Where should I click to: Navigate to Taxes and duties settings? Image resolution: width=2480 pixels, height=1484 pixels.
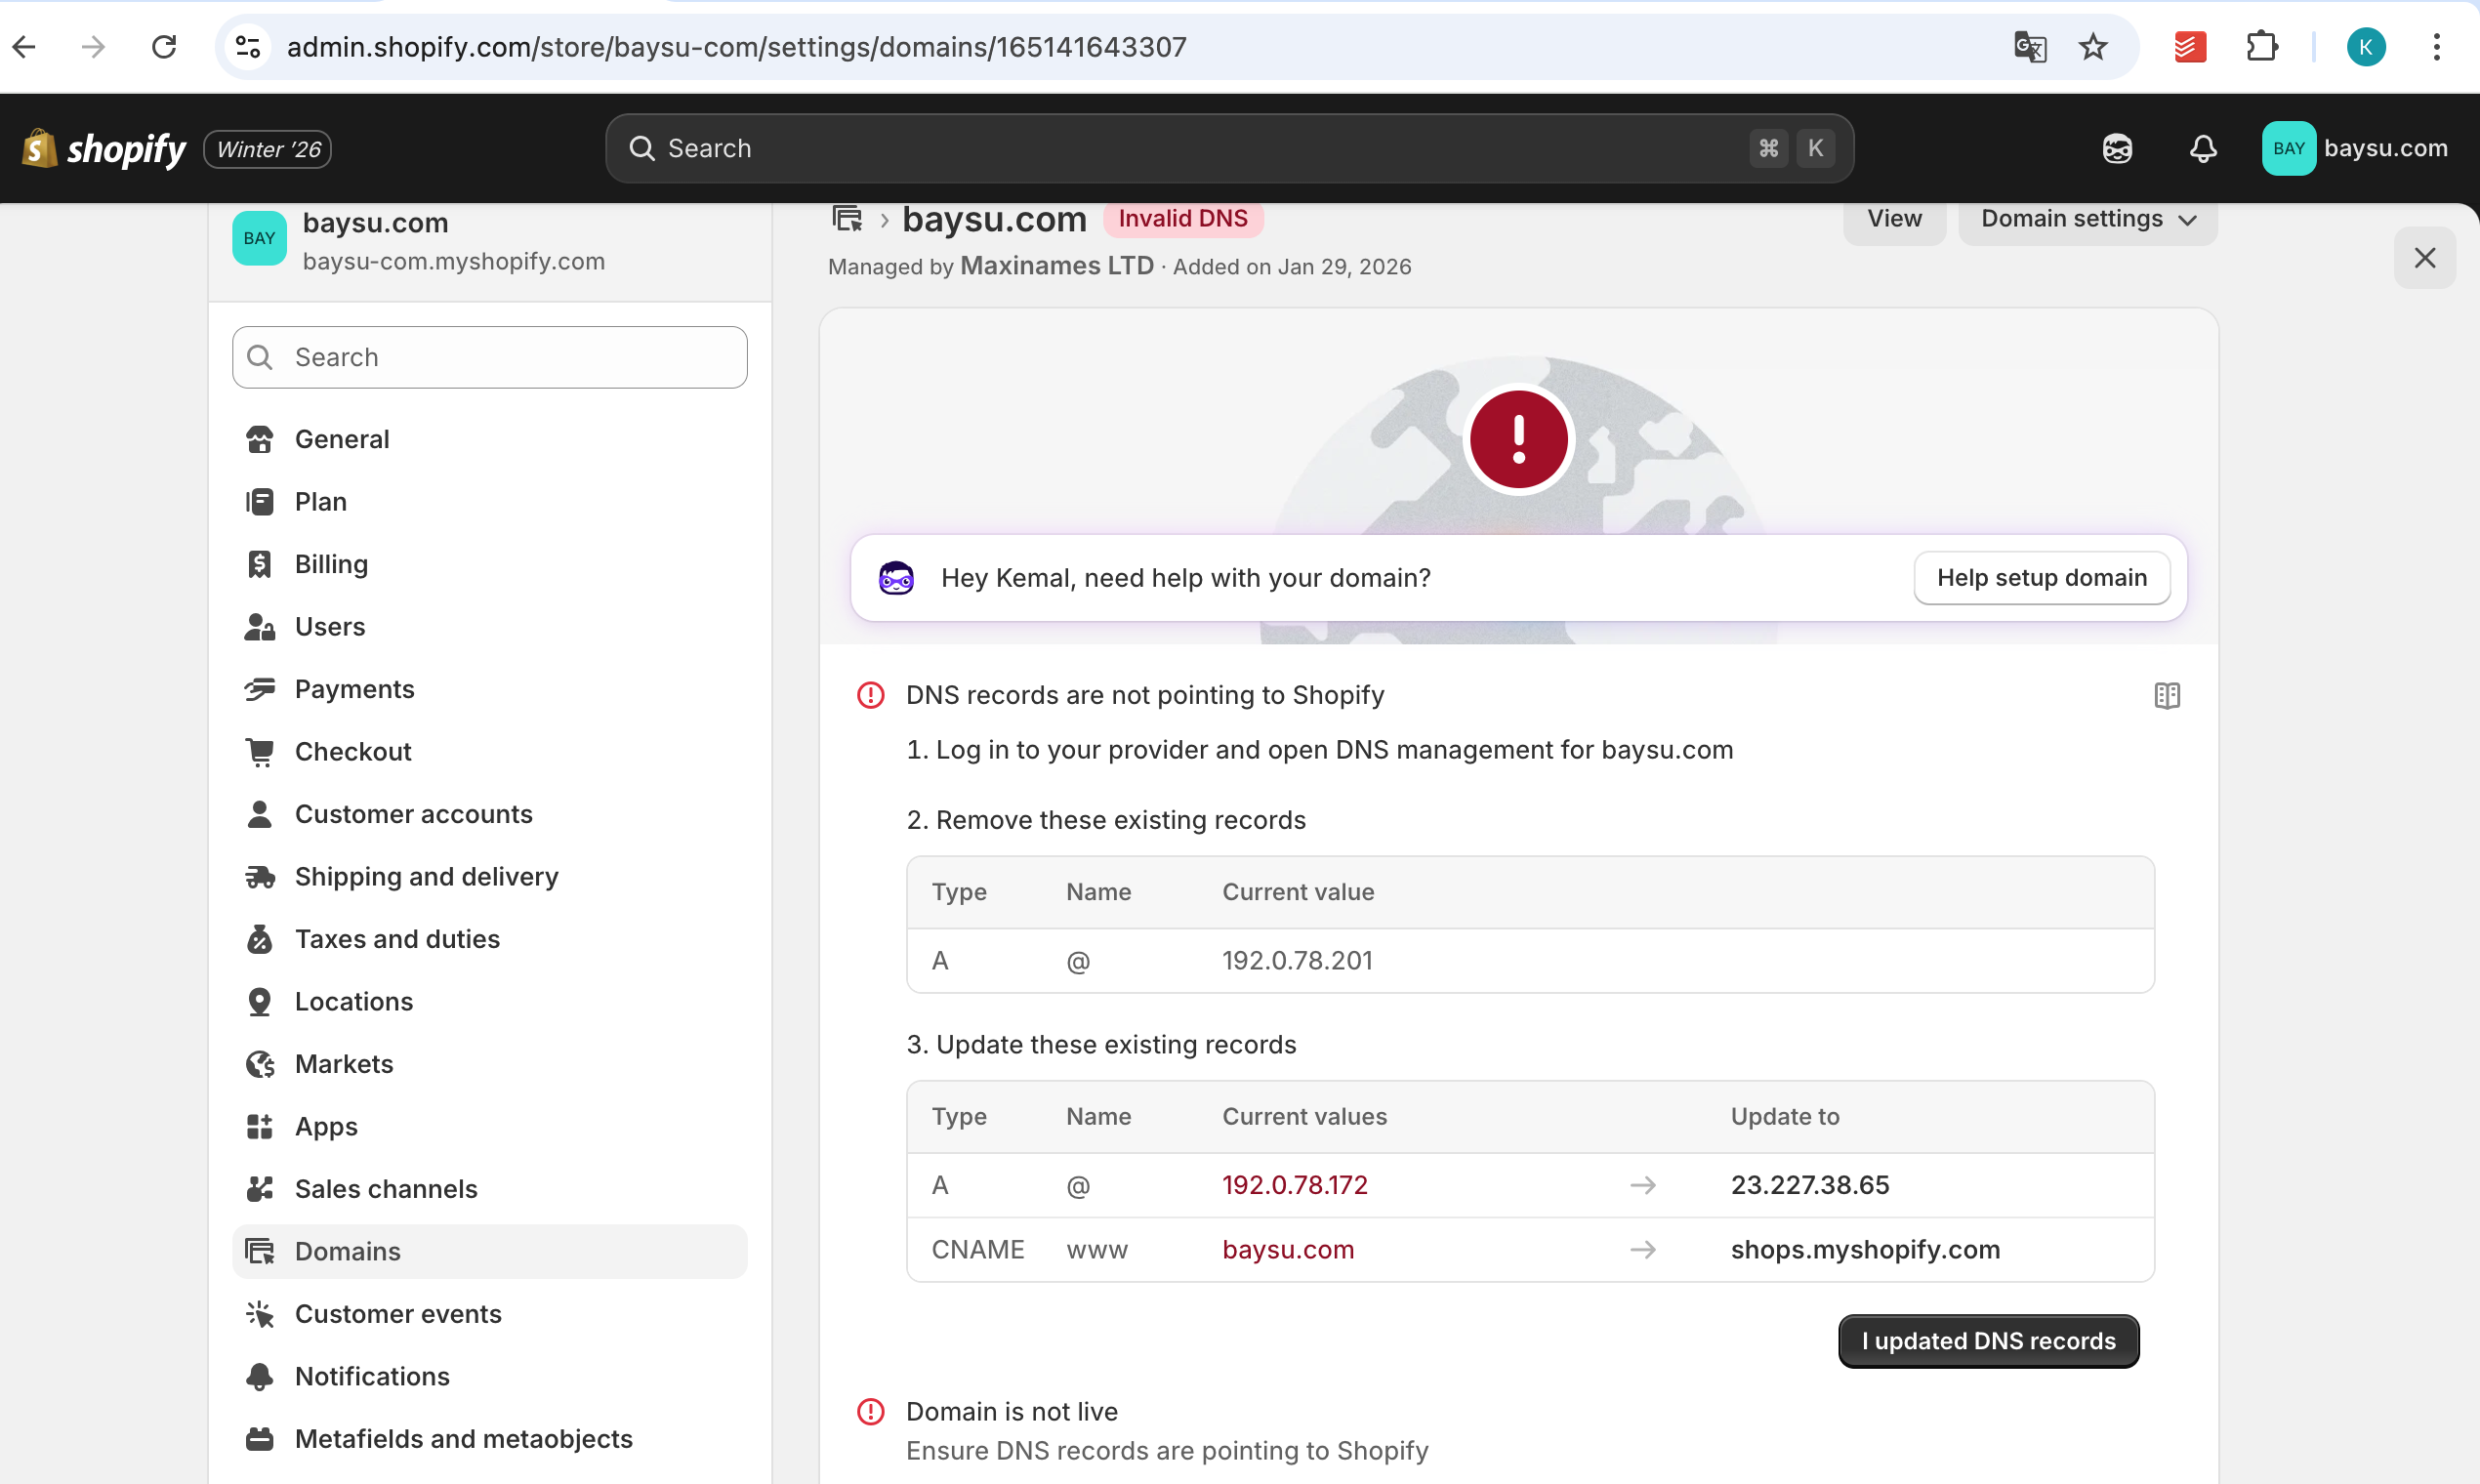pos(490,940)
